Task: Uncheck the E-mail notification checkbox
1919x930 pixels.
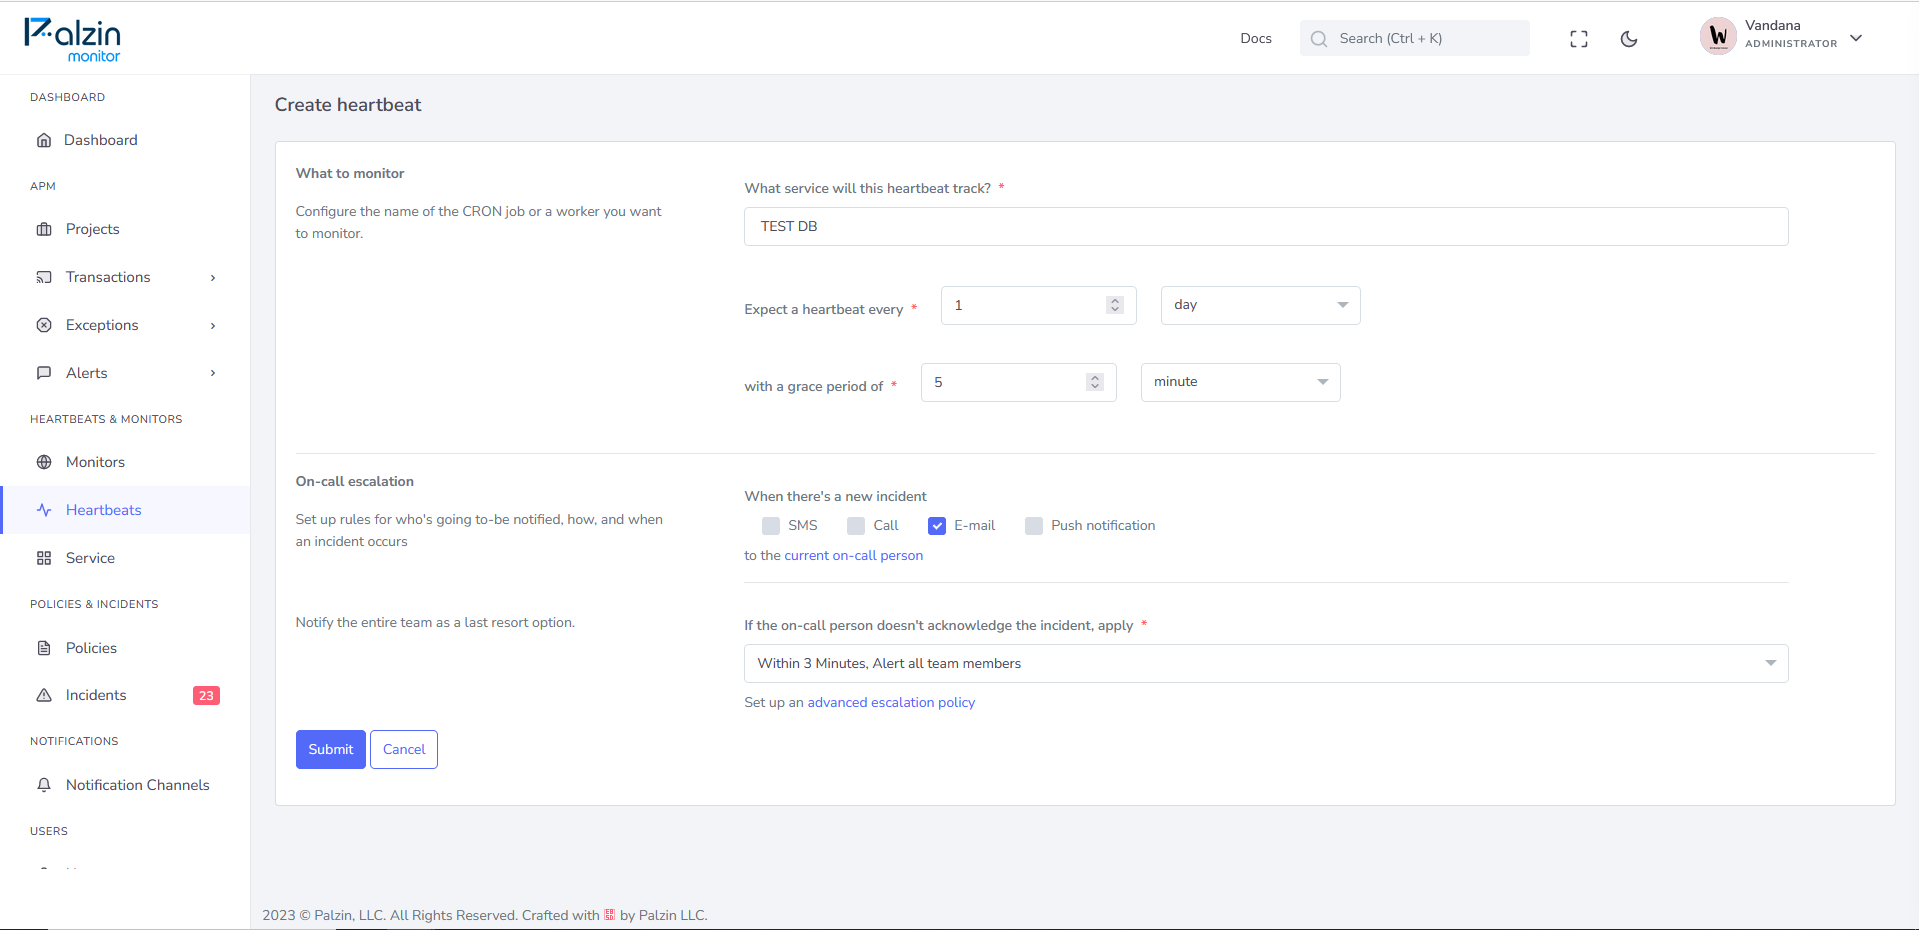Action: [x=937, y=526]
